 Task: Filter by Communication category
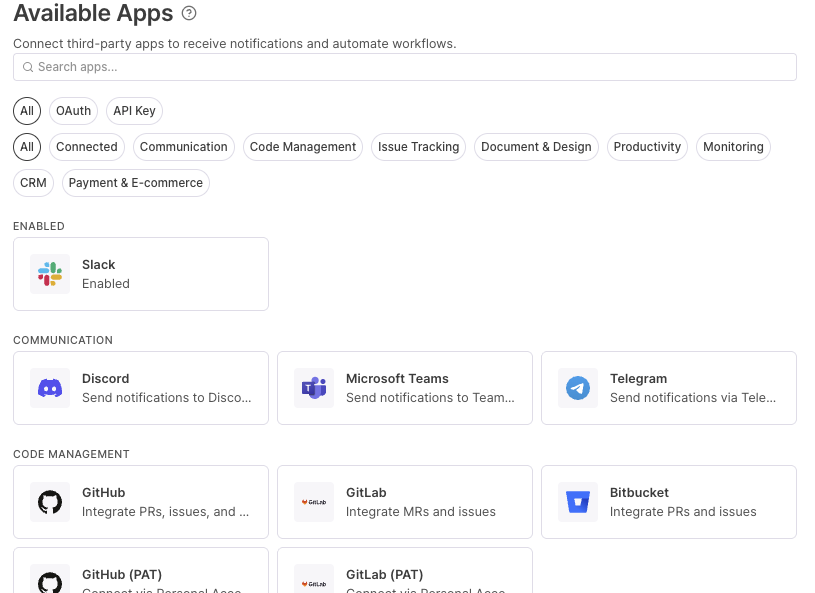pos(183,147)
